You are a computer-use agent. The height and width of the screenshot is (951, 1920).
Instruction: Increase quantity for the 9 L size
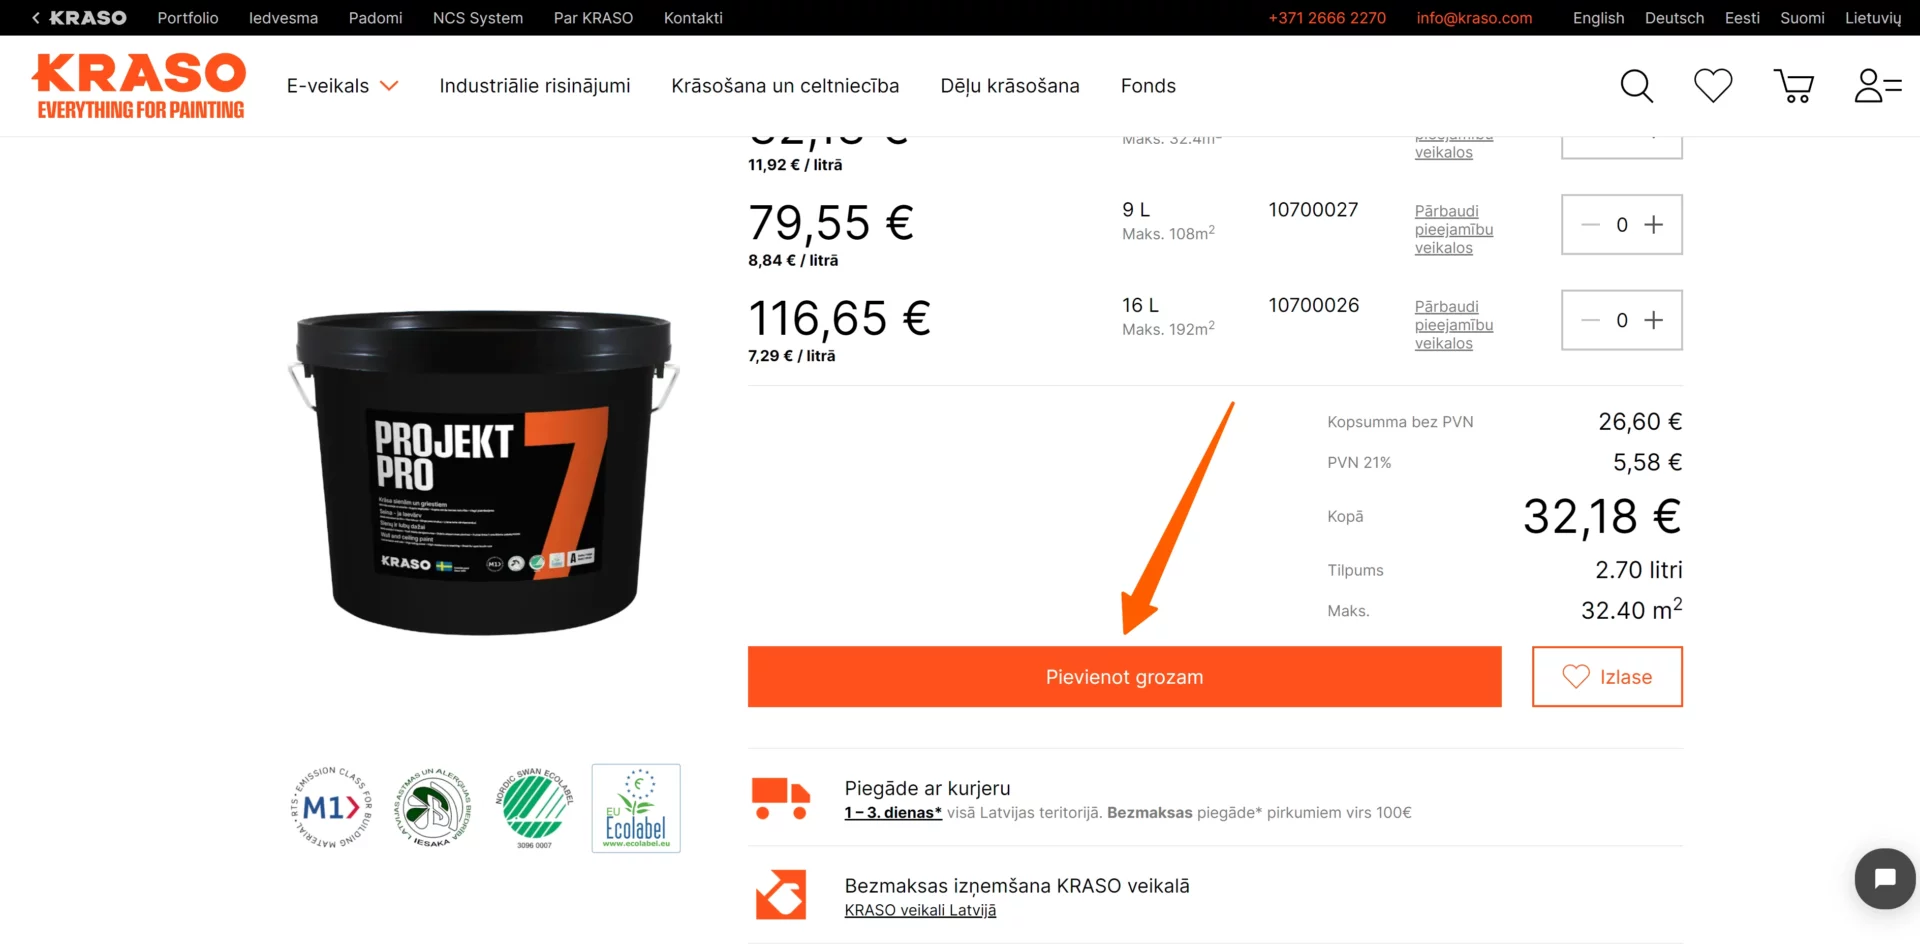pyautogui.click(x=1654, y=225)
